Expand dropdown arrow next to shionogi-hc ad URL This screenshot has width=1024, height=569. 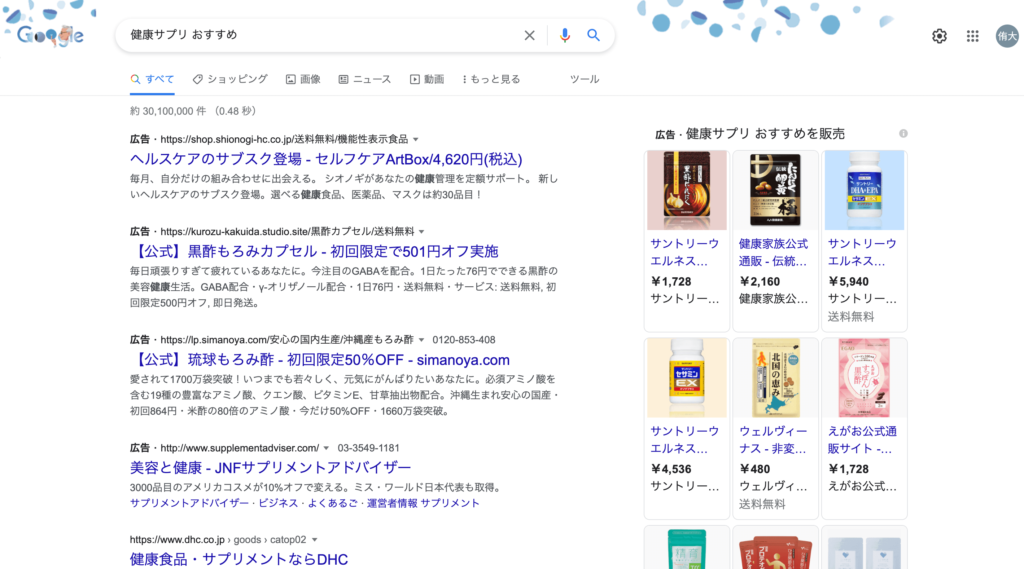(416, 139)
